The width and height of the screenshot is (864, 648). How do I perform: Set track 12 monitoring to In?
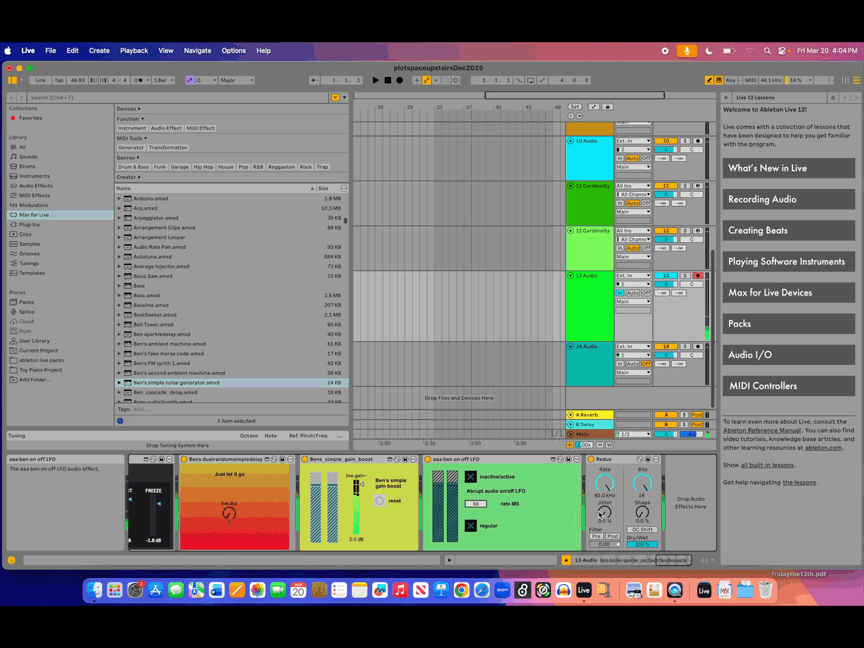[x=620, y=249]
